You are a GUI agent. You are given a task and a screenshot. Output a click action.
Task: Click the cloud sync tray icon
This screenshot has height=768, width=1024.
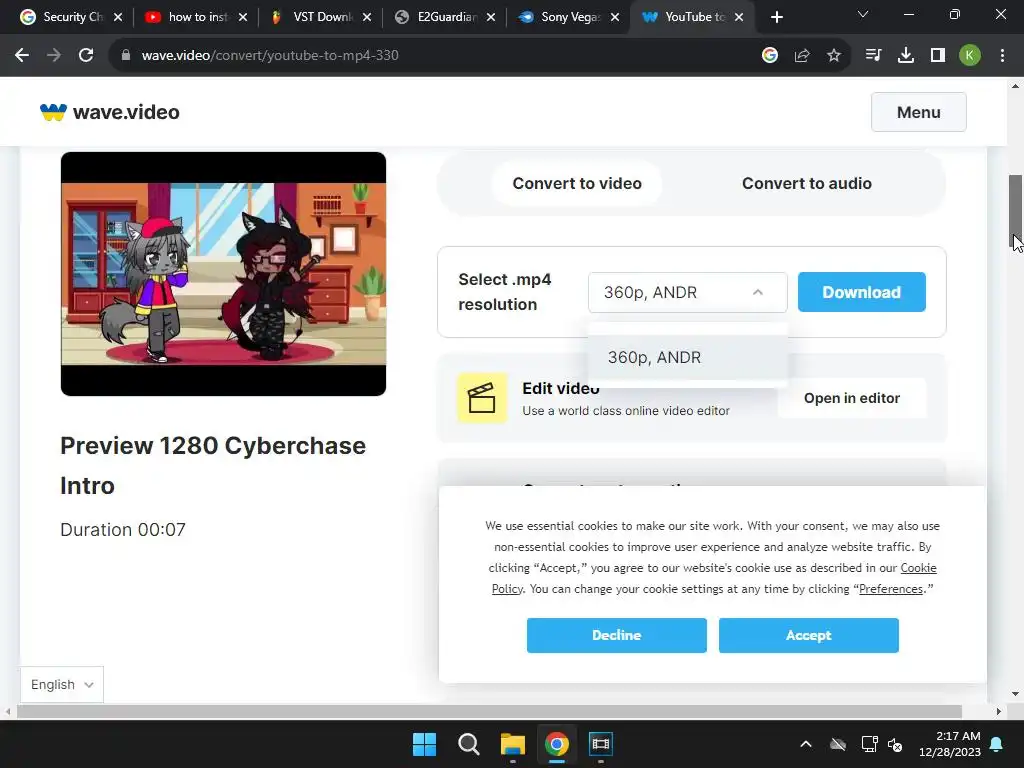[x=838, y=744]
